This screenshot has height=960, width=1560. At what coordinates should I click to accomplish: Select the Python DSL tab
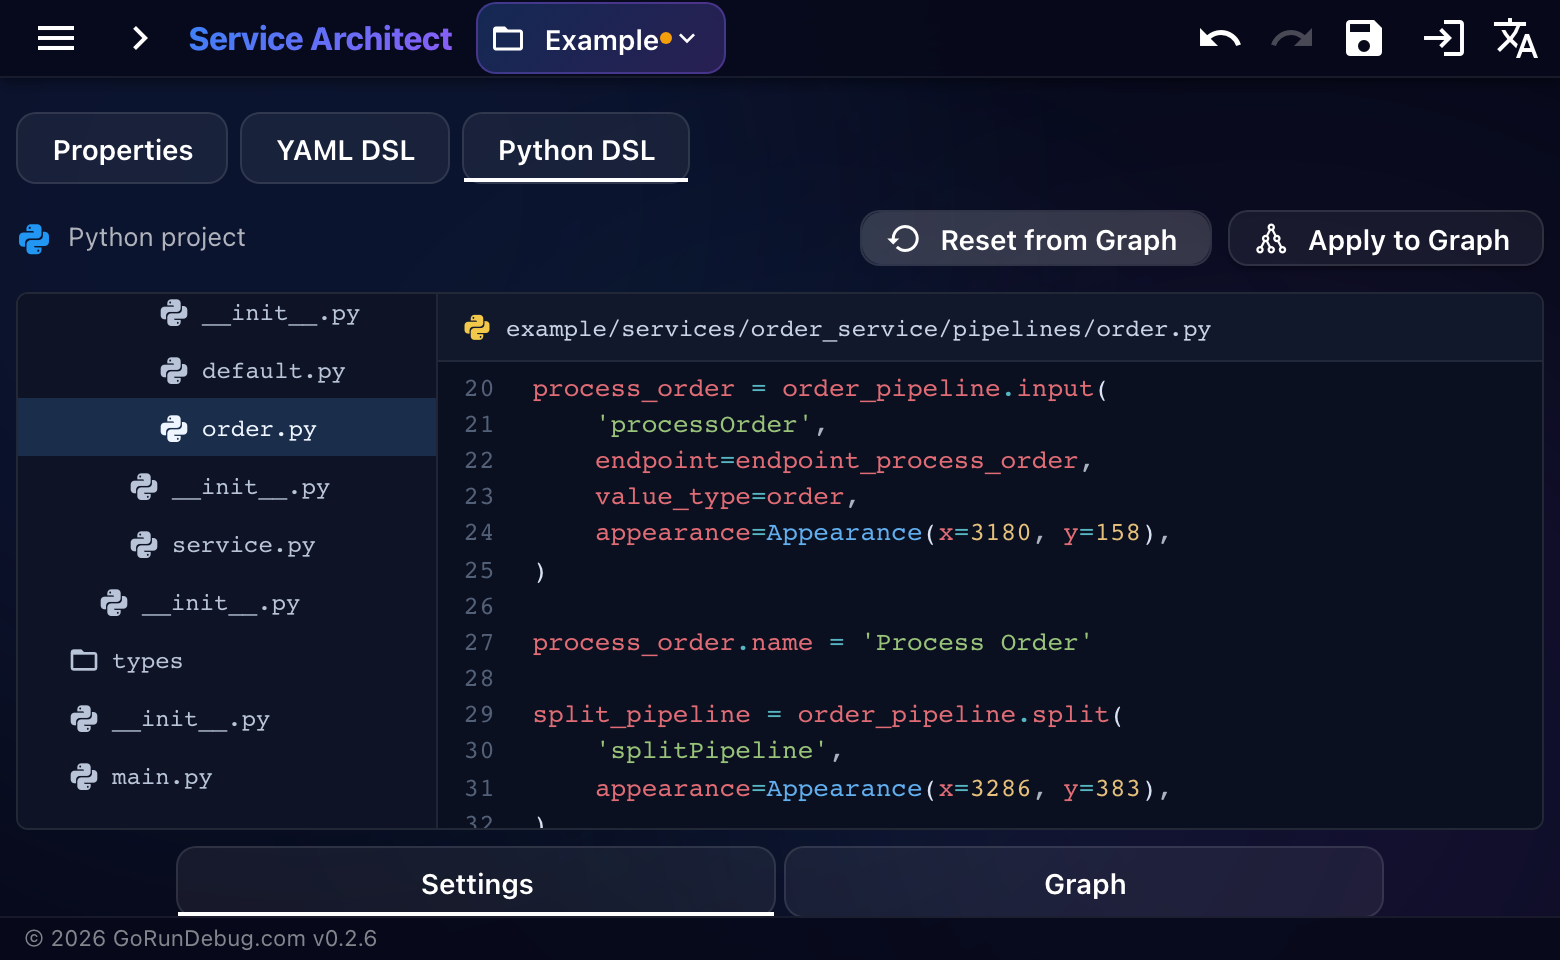(x=576, y=149)
